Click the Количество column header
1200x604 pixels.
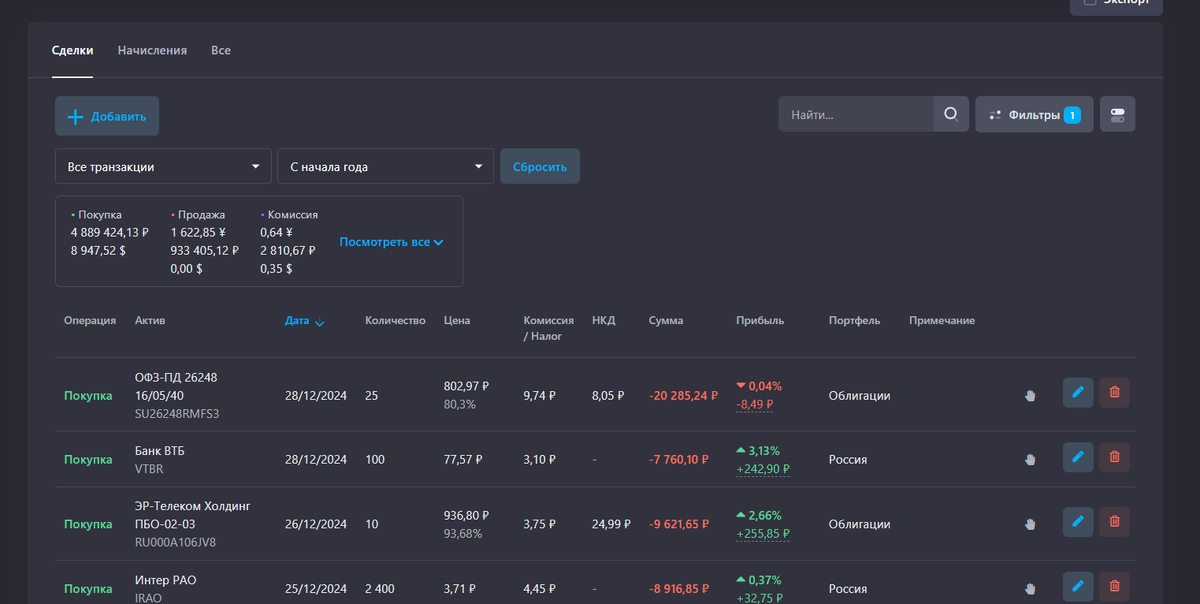tap(395, 321)
